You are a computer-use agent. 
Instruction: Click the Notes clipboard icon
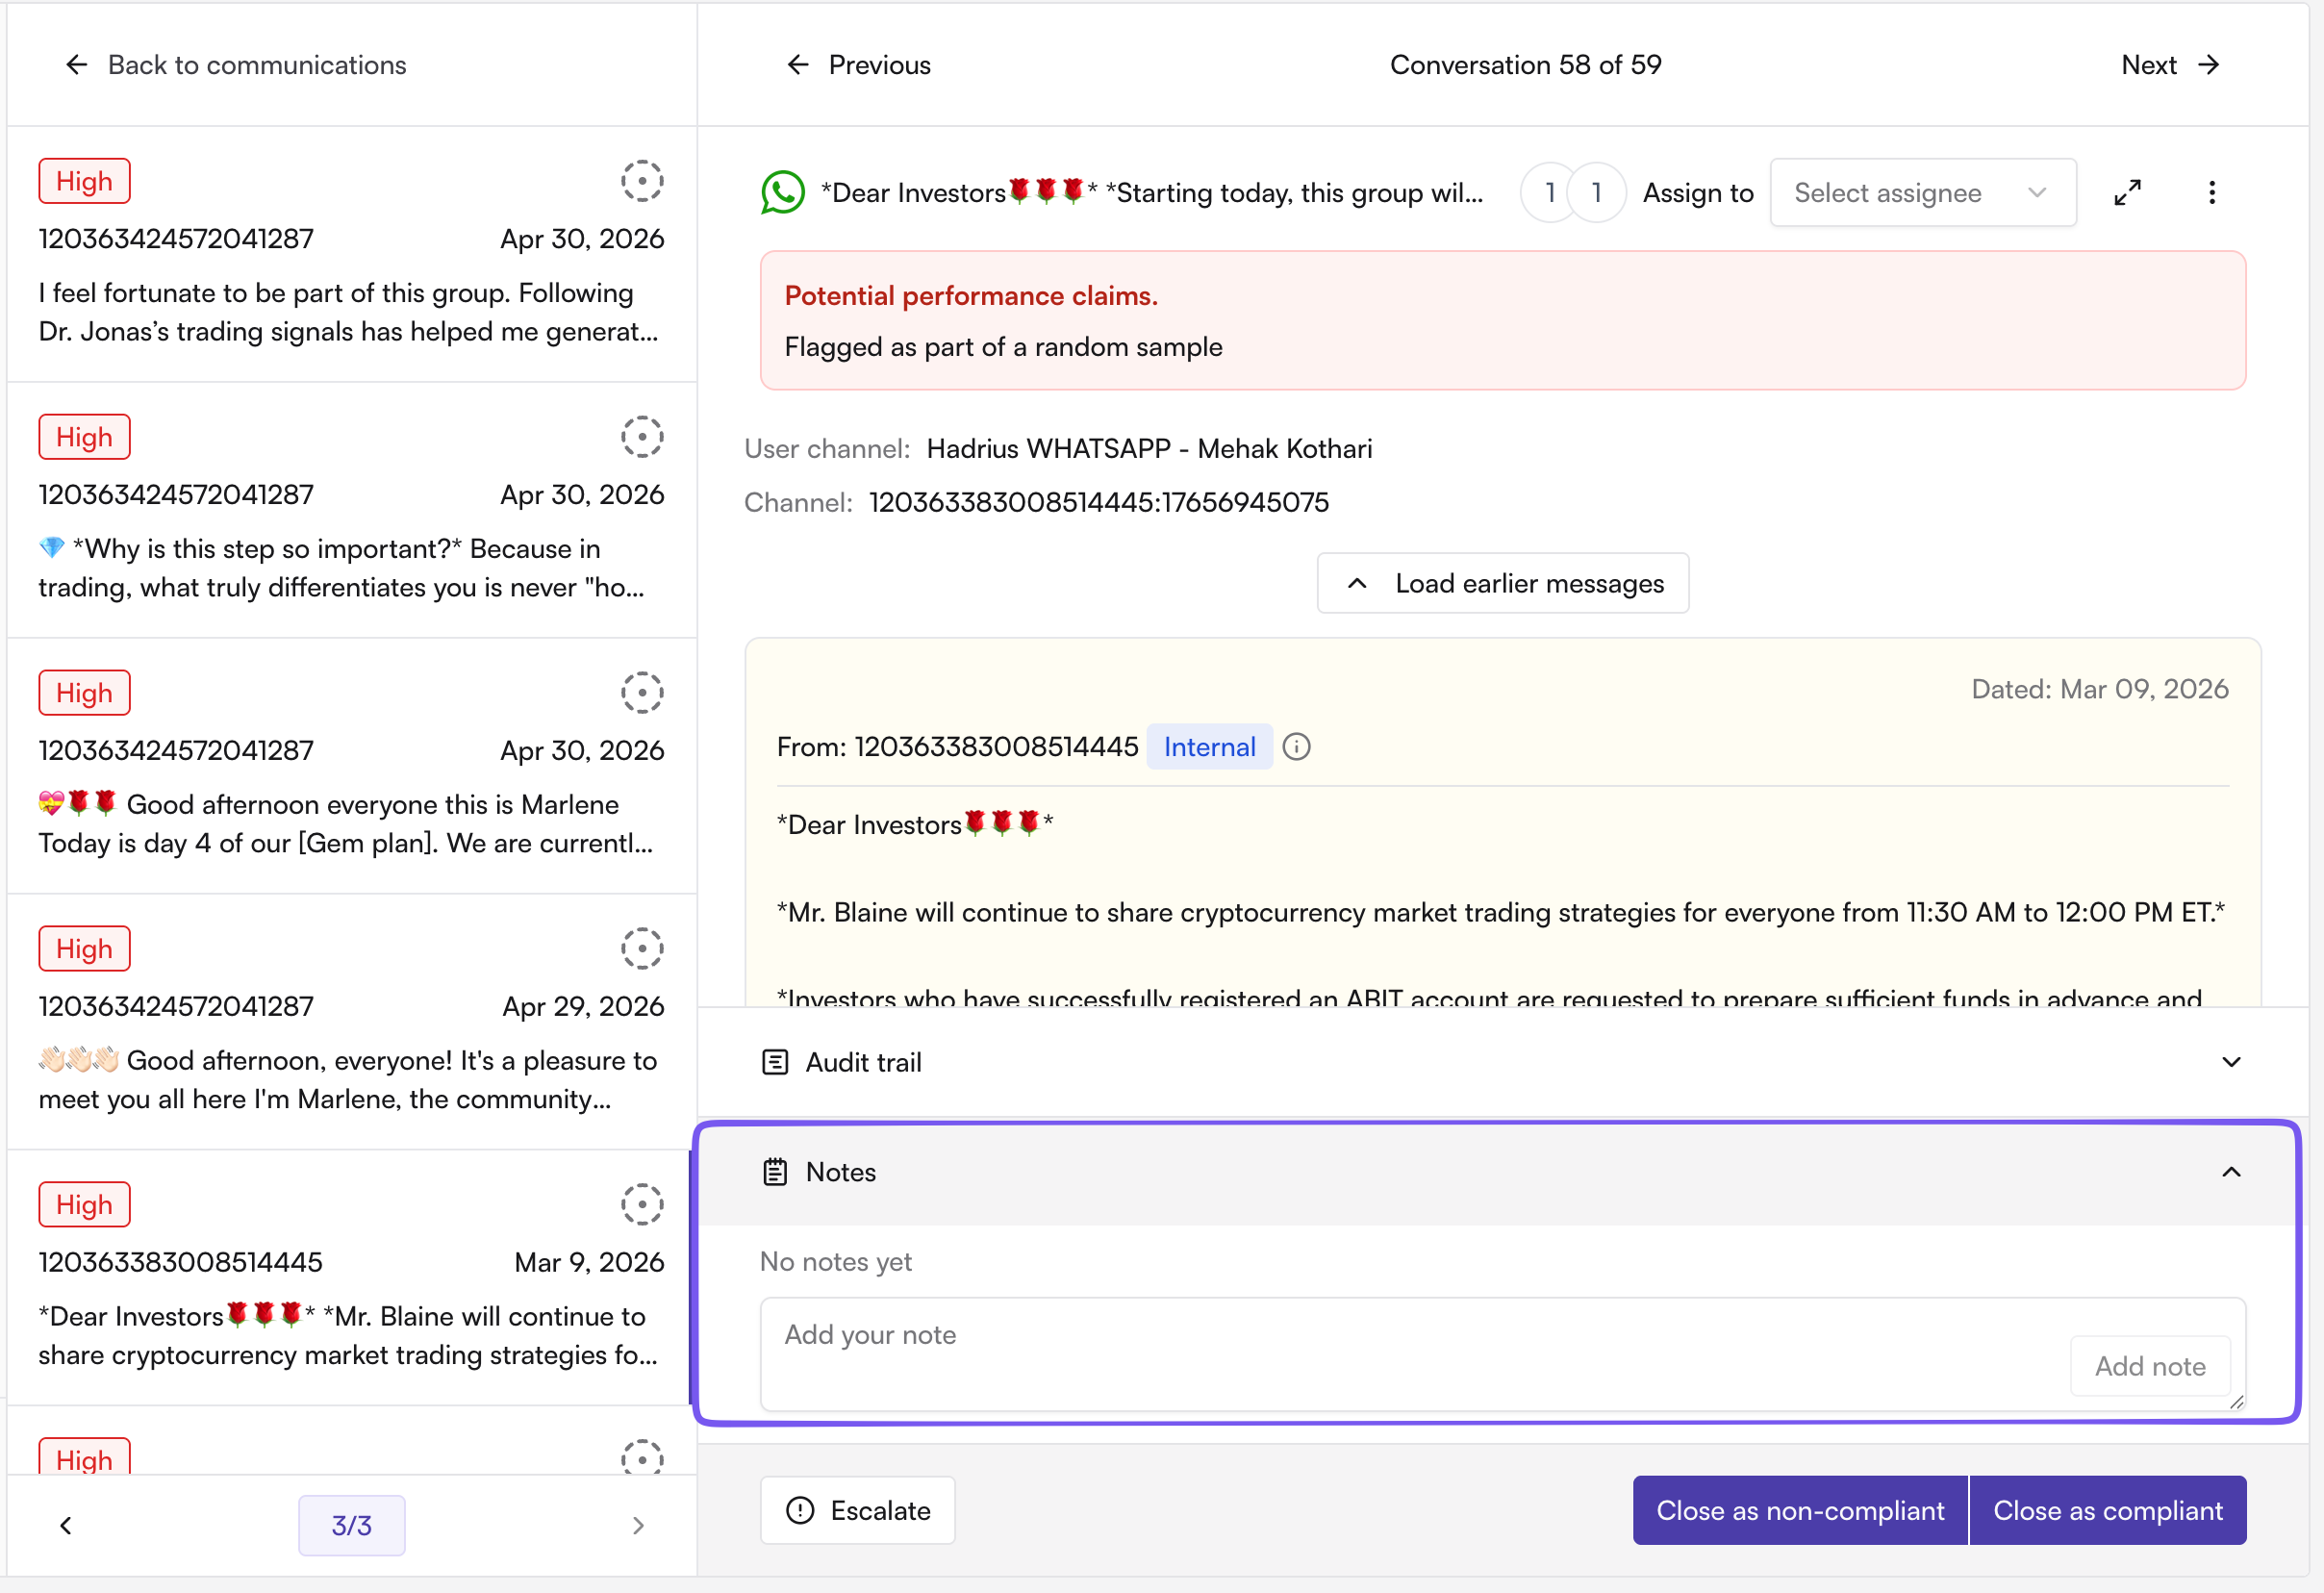point(775,1172)
